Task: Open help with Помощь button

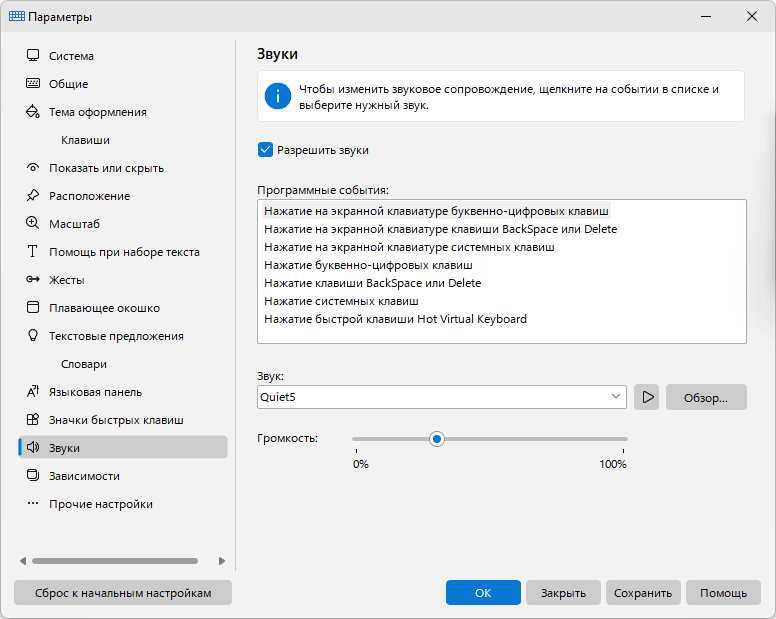Action: (723, 592)
